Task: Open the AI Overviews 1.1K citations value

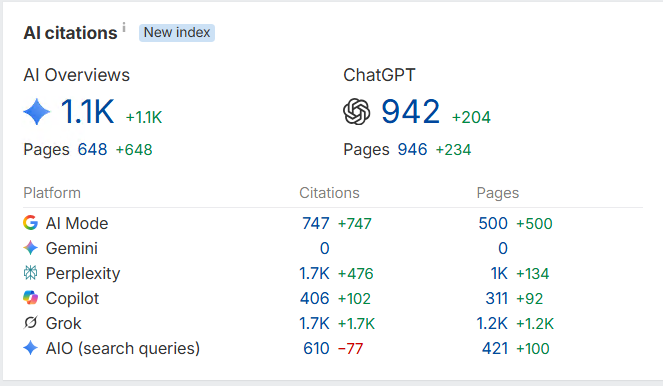Action: tap(88, 112)
